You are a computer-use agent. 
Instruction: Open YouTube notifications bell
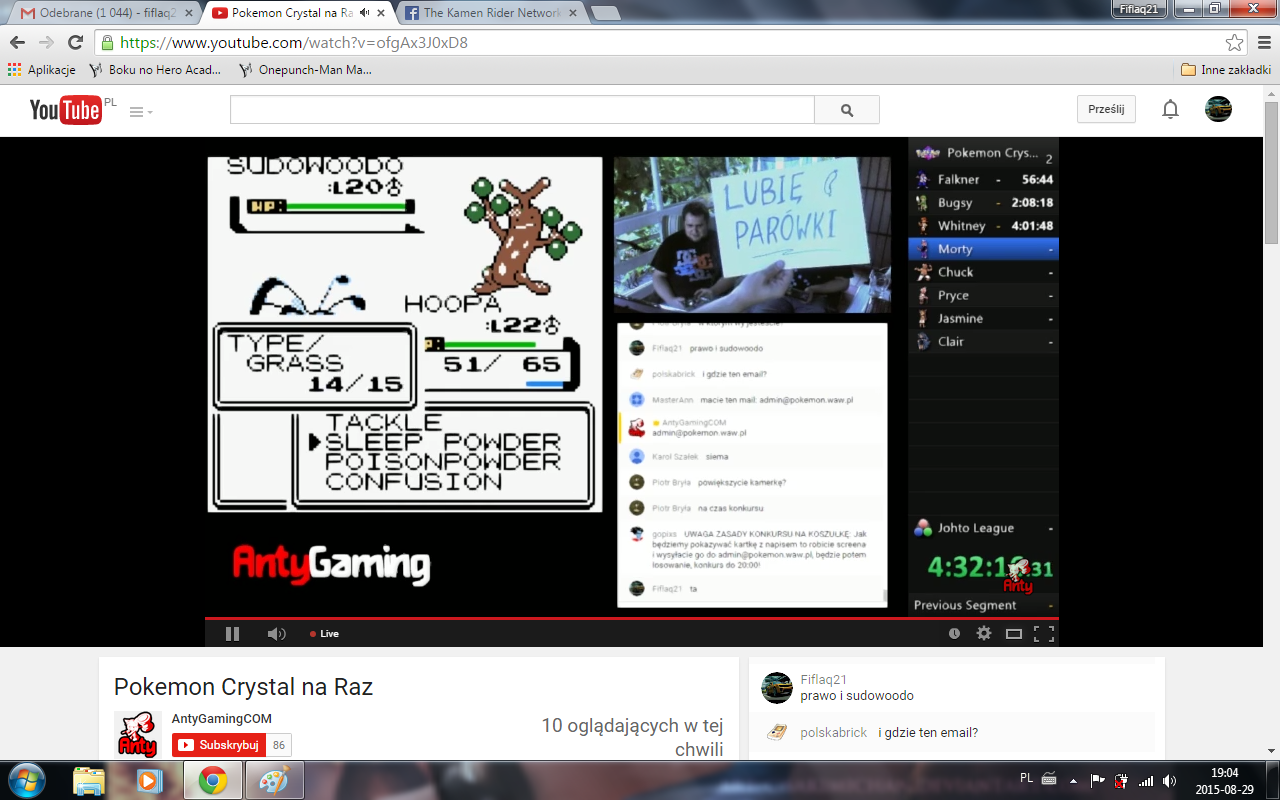pyautogui.click(x=1170, y=110)
